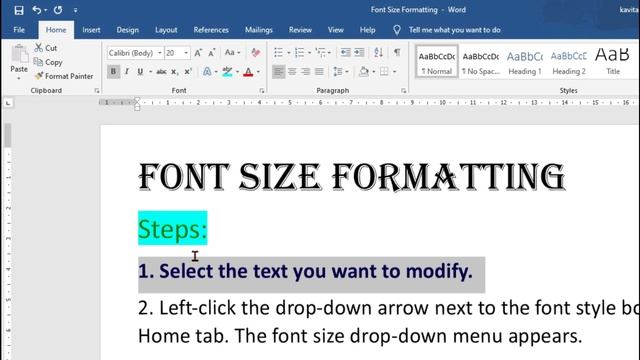This screenshot has width=640, height=360.
Task: Toggle Show/Hide paragraph marks
Action: point(397,52)
